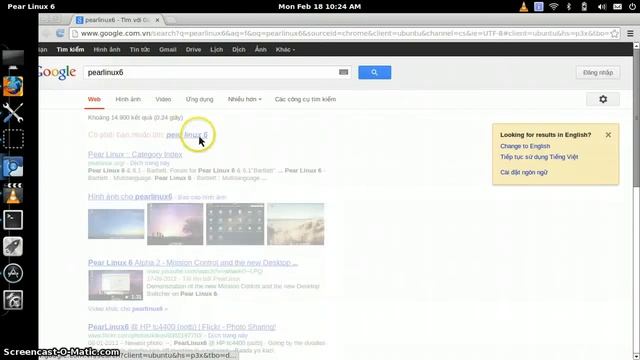This screenshot has height=360, width=640.
Task: Expand the Khác menu in black bar
Action: 285,49
